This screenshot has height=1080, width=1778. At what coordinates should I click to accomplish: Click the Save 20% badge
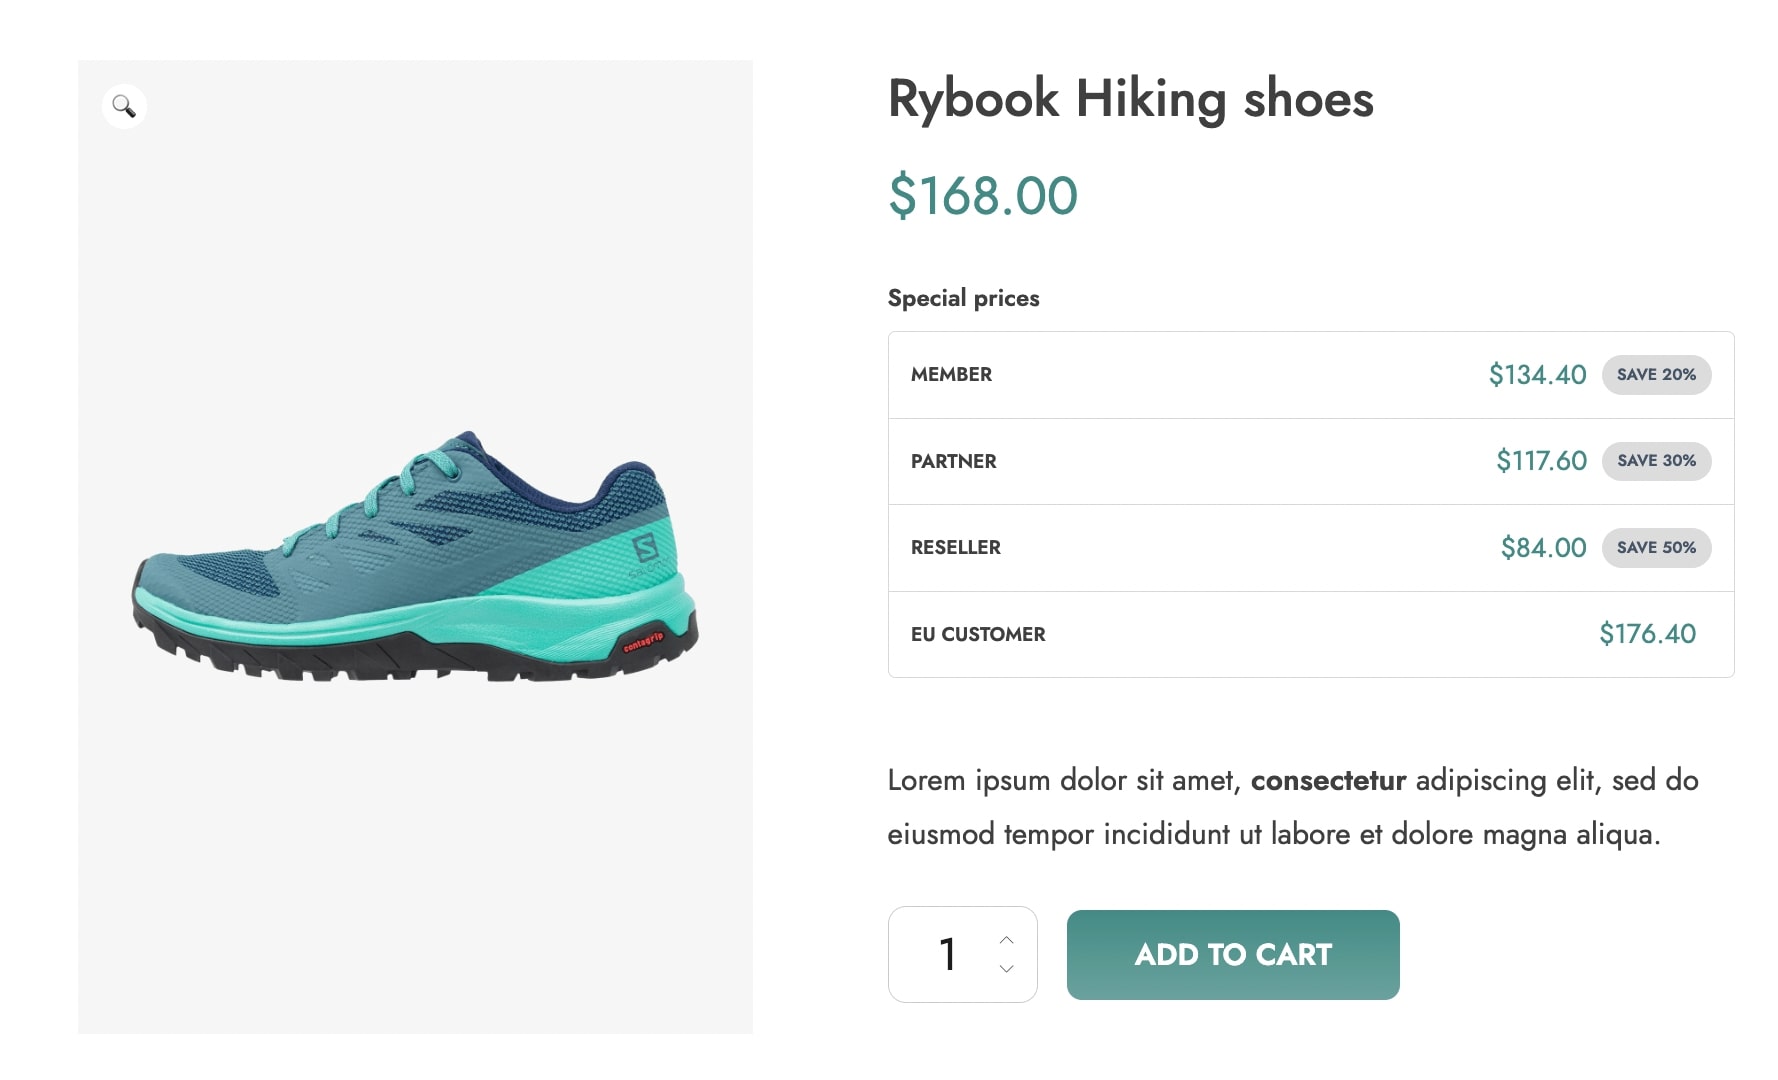(x=1656, y=375)
